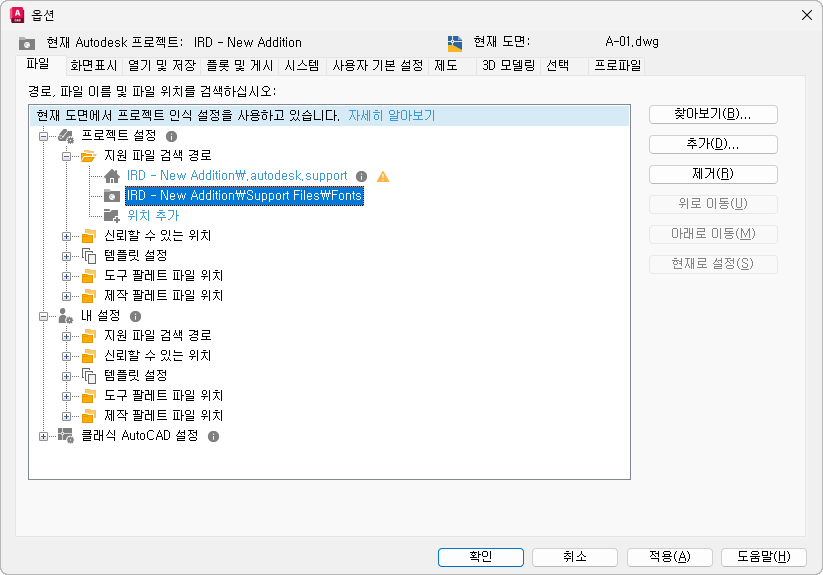Select the 클래식 AutoCAD 설정 label
This screenshot has width=823, height=575.
pyautogui.click(x=140, y=436)
